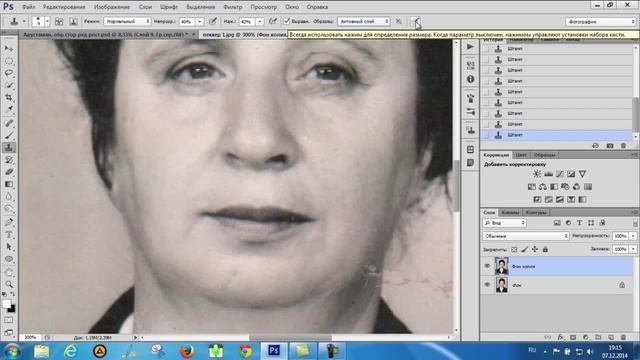The width and height of the screenshot is (640, 360).
Task: Toggle visibility of Фон layer
Action: click(x=487, y=285)
